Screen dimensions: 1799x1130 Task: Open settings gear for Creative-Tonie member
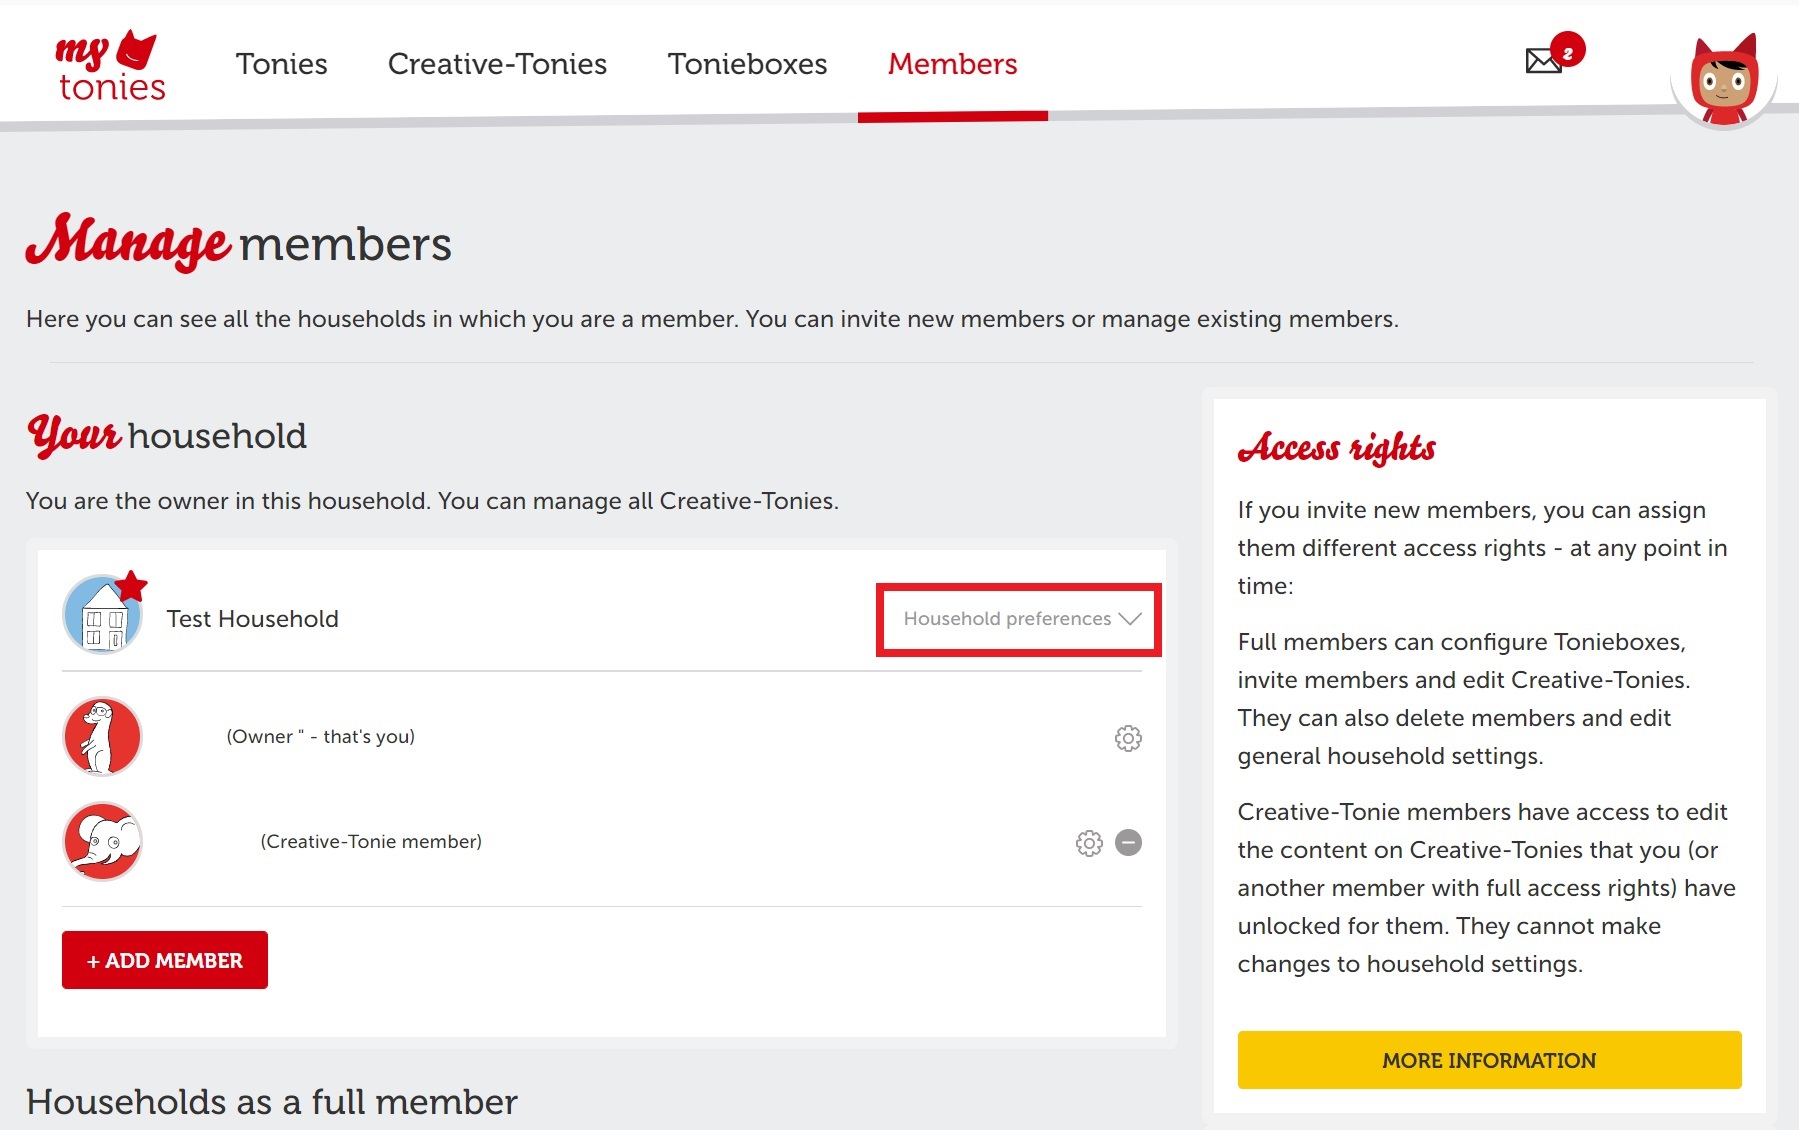(x=1089, y=843)
